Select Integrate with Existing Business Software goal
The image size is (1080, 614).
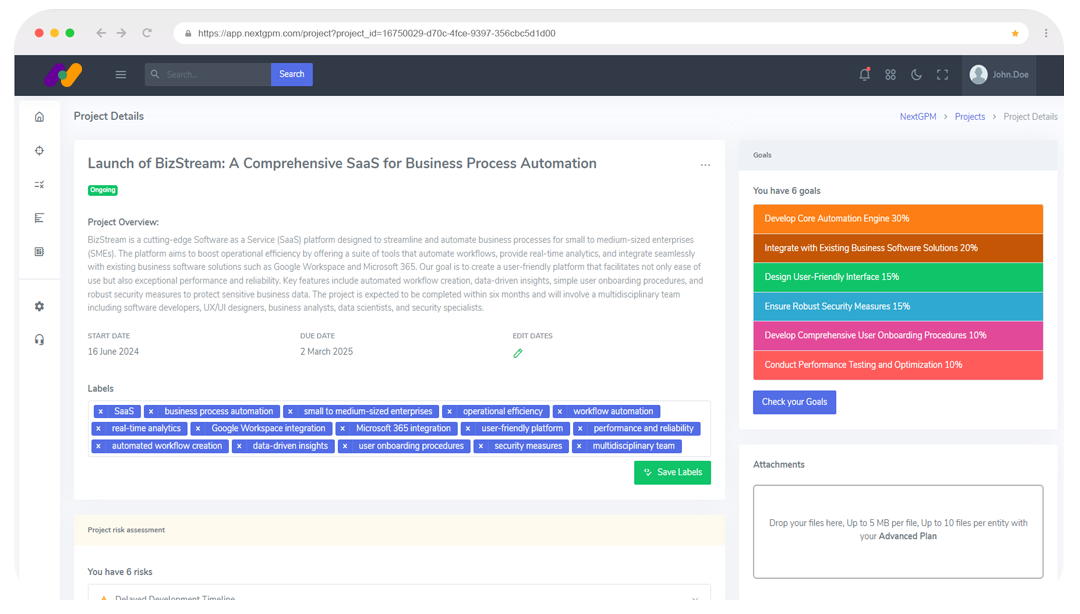pyautogui.click(x=897, y=248)
